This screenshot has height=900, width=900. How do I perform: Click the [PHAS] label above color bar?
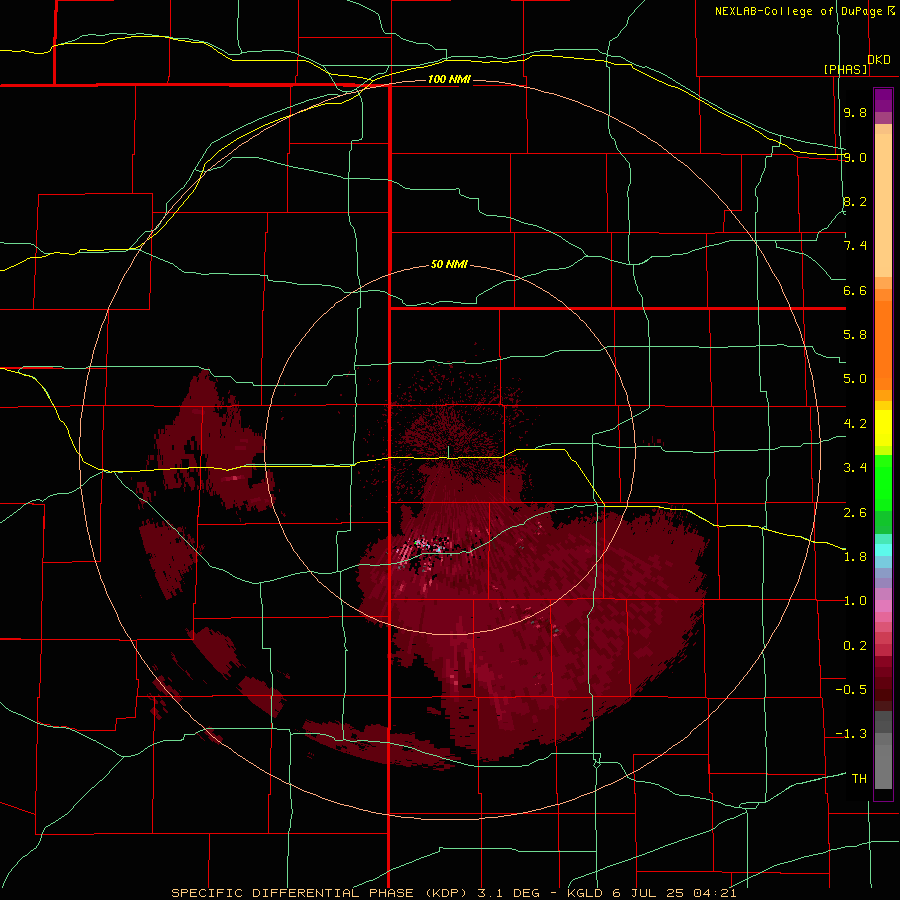pyautogui.click(x=845, y=69)
